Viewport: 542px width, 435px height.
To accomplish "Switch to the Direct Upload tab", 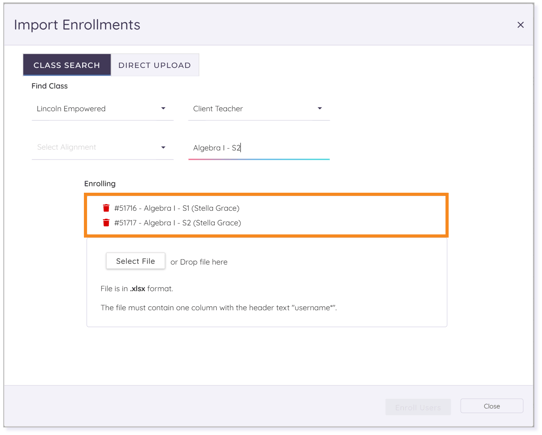I will coord(155,65).
